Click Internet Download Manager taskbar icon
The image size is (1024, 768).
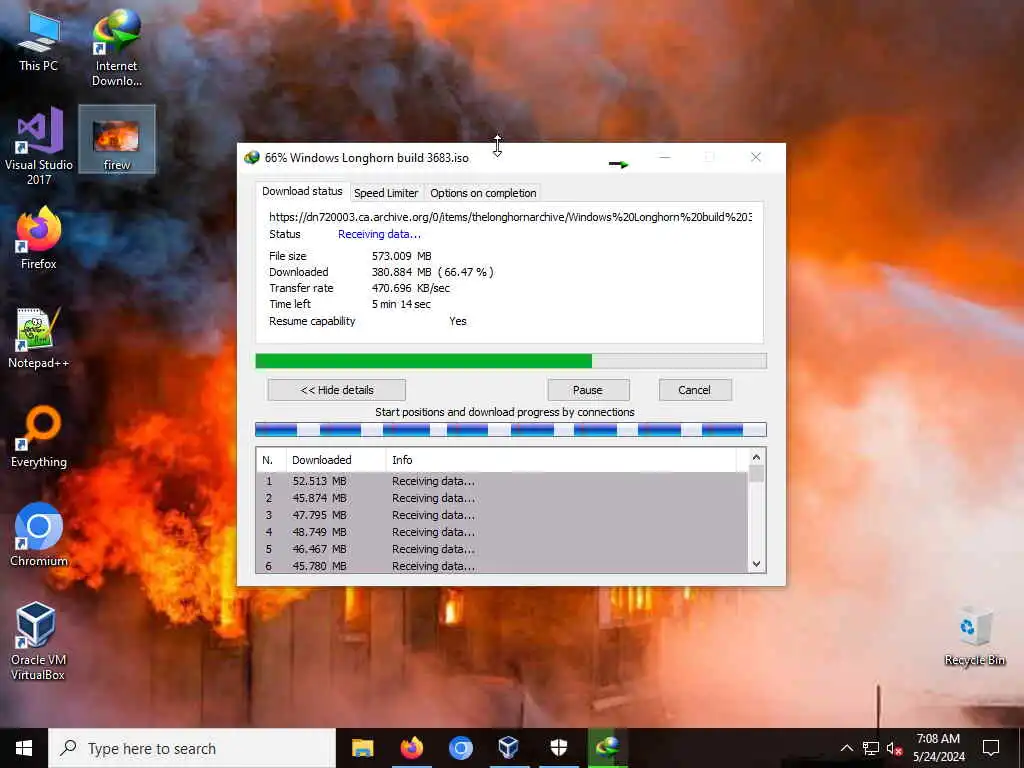(x=608, y=748)
